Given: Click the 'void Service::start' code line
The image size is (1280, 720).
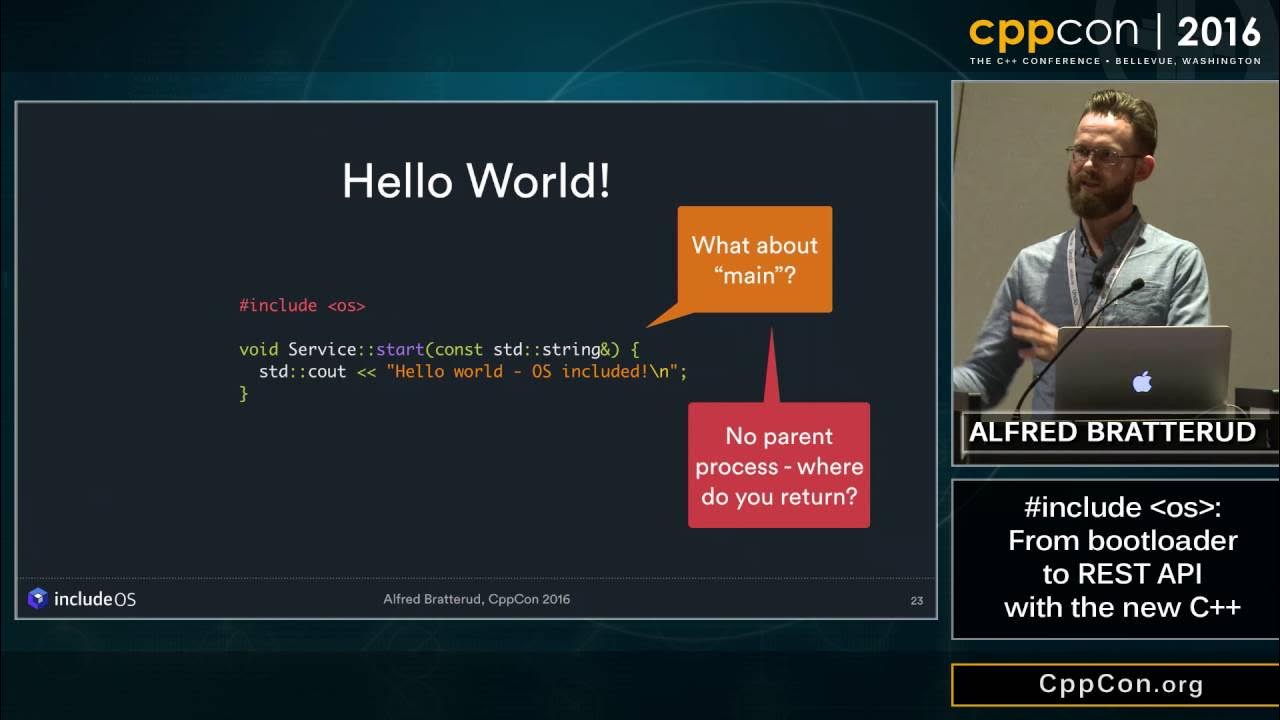Looking at the screenshot, I should (438, 349).
